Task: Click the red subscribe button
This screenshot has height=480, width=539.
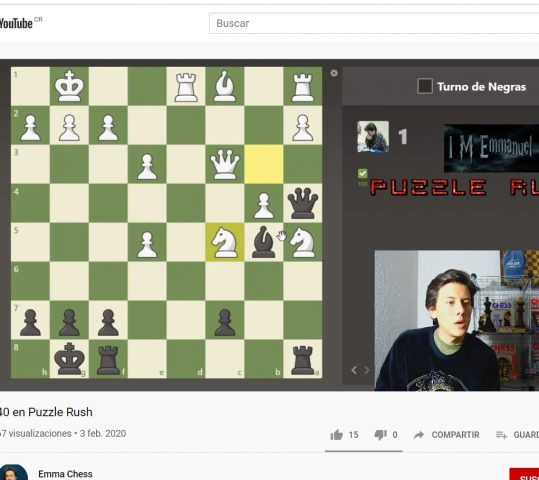Action: point(524,474)
